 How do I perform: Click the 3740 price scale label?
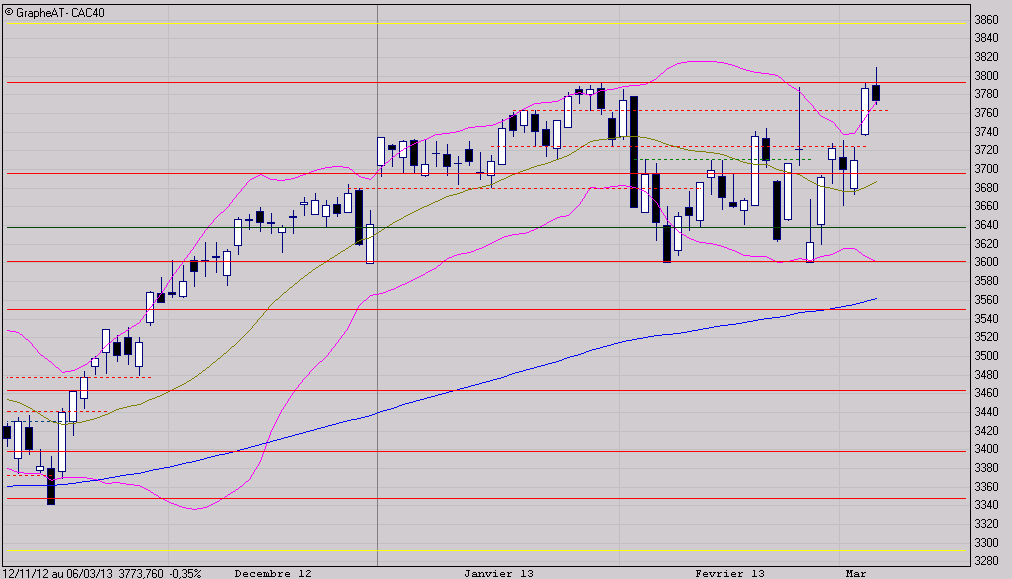click(x=986, y=132)
